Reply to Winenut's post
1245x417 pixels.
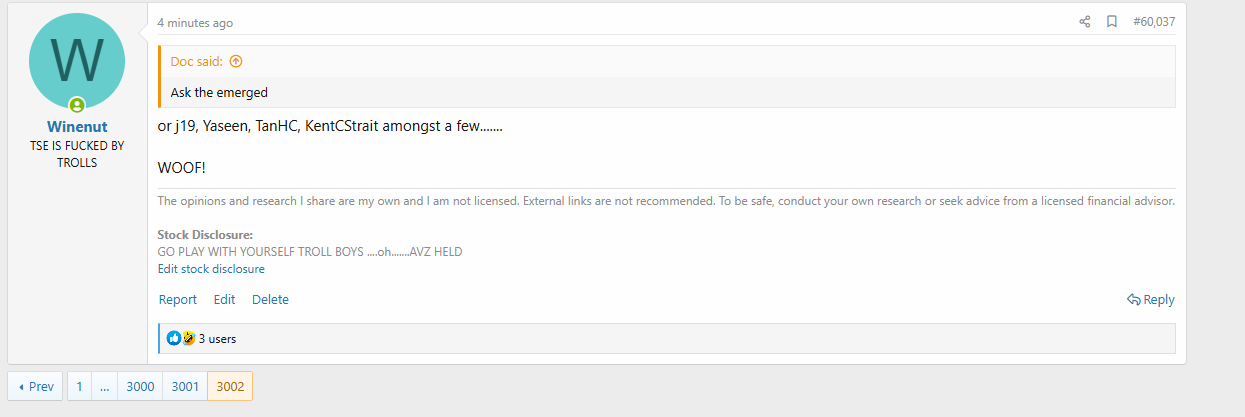1151,299
